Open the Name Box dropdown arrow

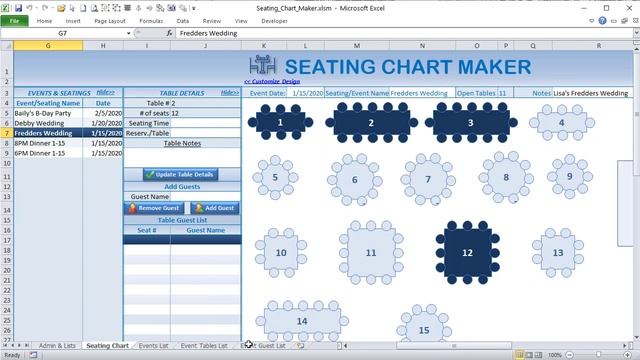tap(129, 33)
